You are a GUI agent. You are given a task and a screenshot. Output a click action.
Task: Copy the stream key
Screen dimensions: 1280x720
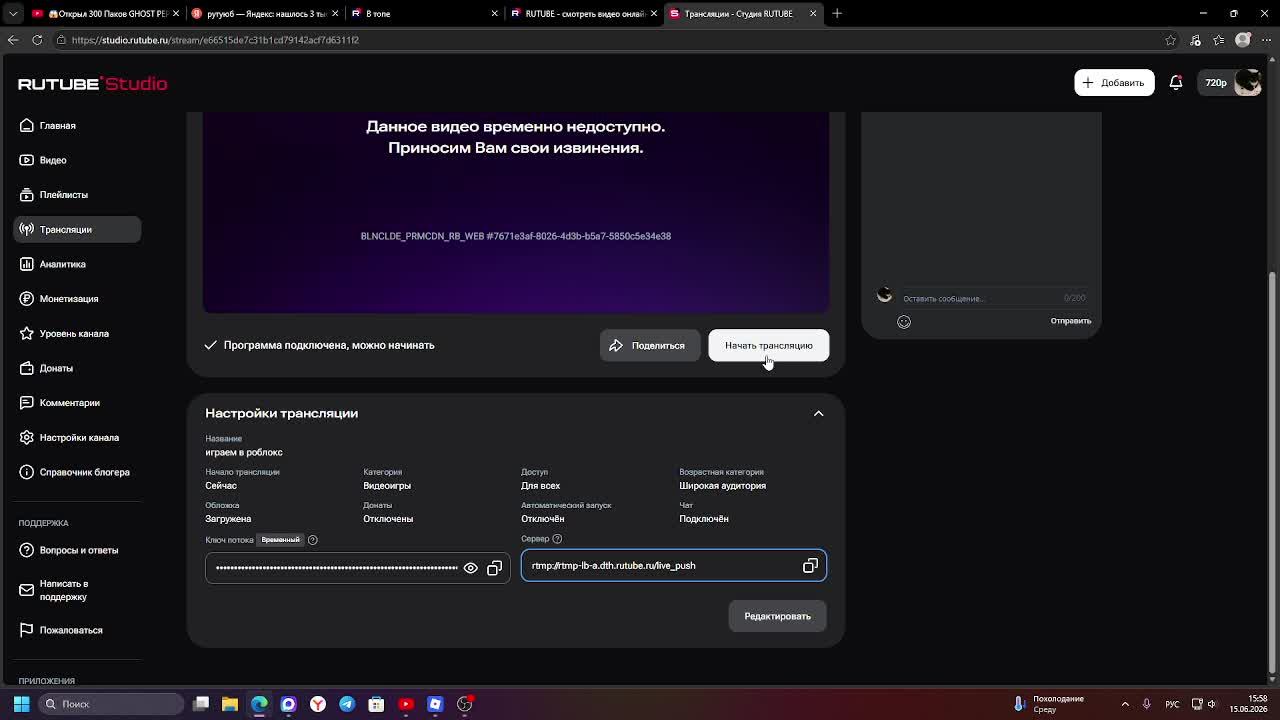494,568
